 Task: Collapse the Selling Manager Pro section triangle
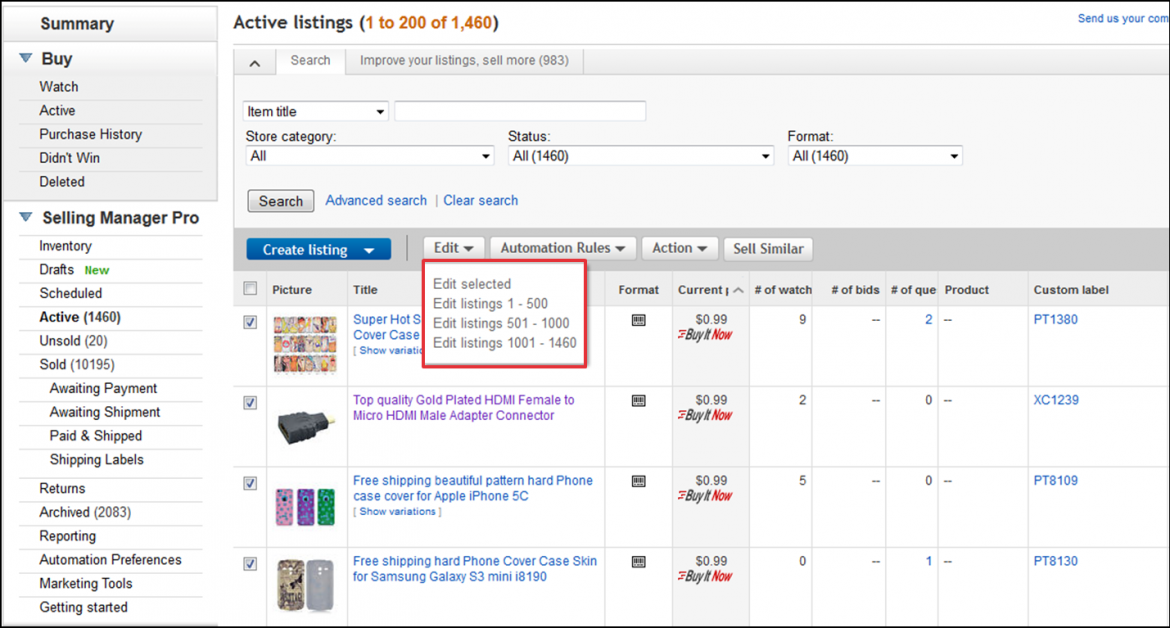pyautogui.click(x=26, y=218)
